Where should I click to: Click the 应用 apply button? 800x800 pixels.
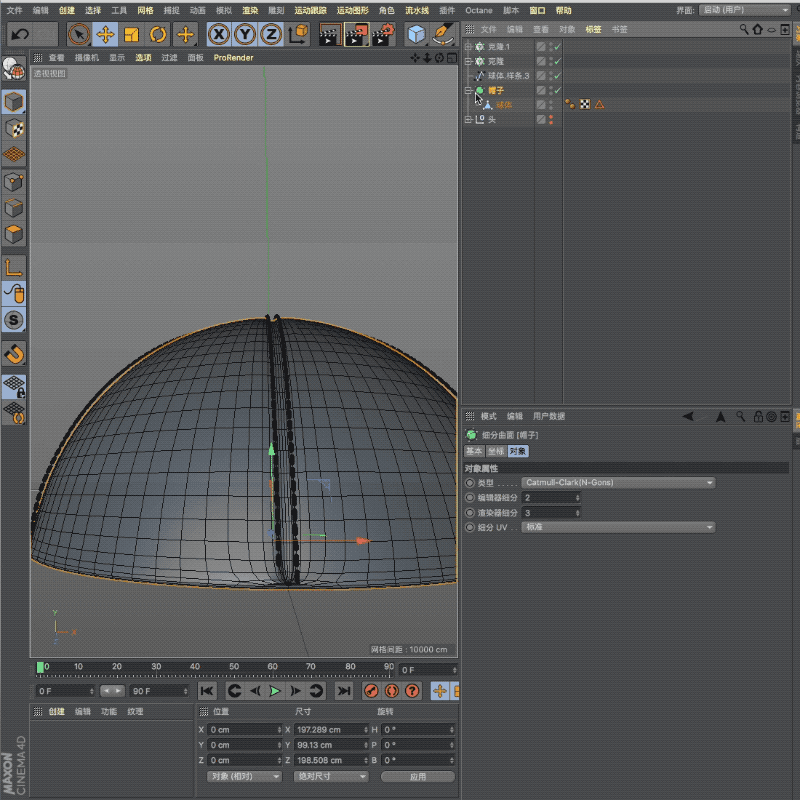pyautogui.click(x=417, y=776)
